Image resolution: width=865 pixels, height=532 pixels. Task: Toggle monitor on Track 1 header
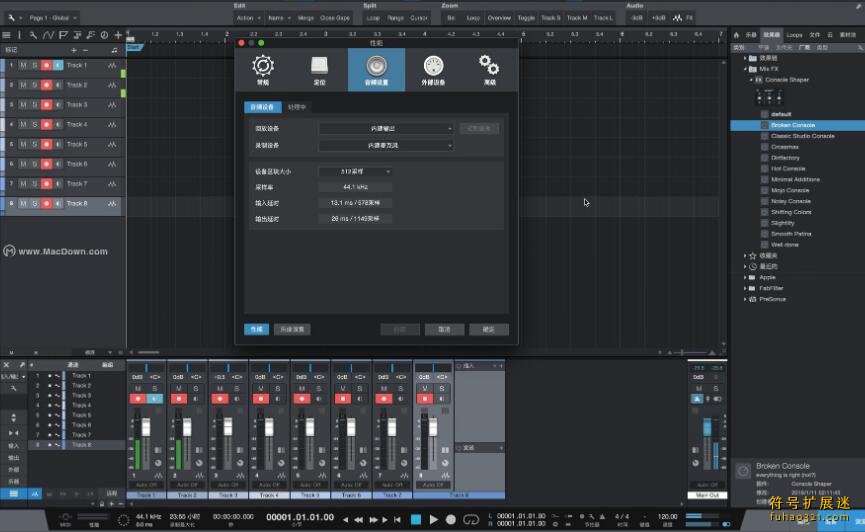click(58, 66)
